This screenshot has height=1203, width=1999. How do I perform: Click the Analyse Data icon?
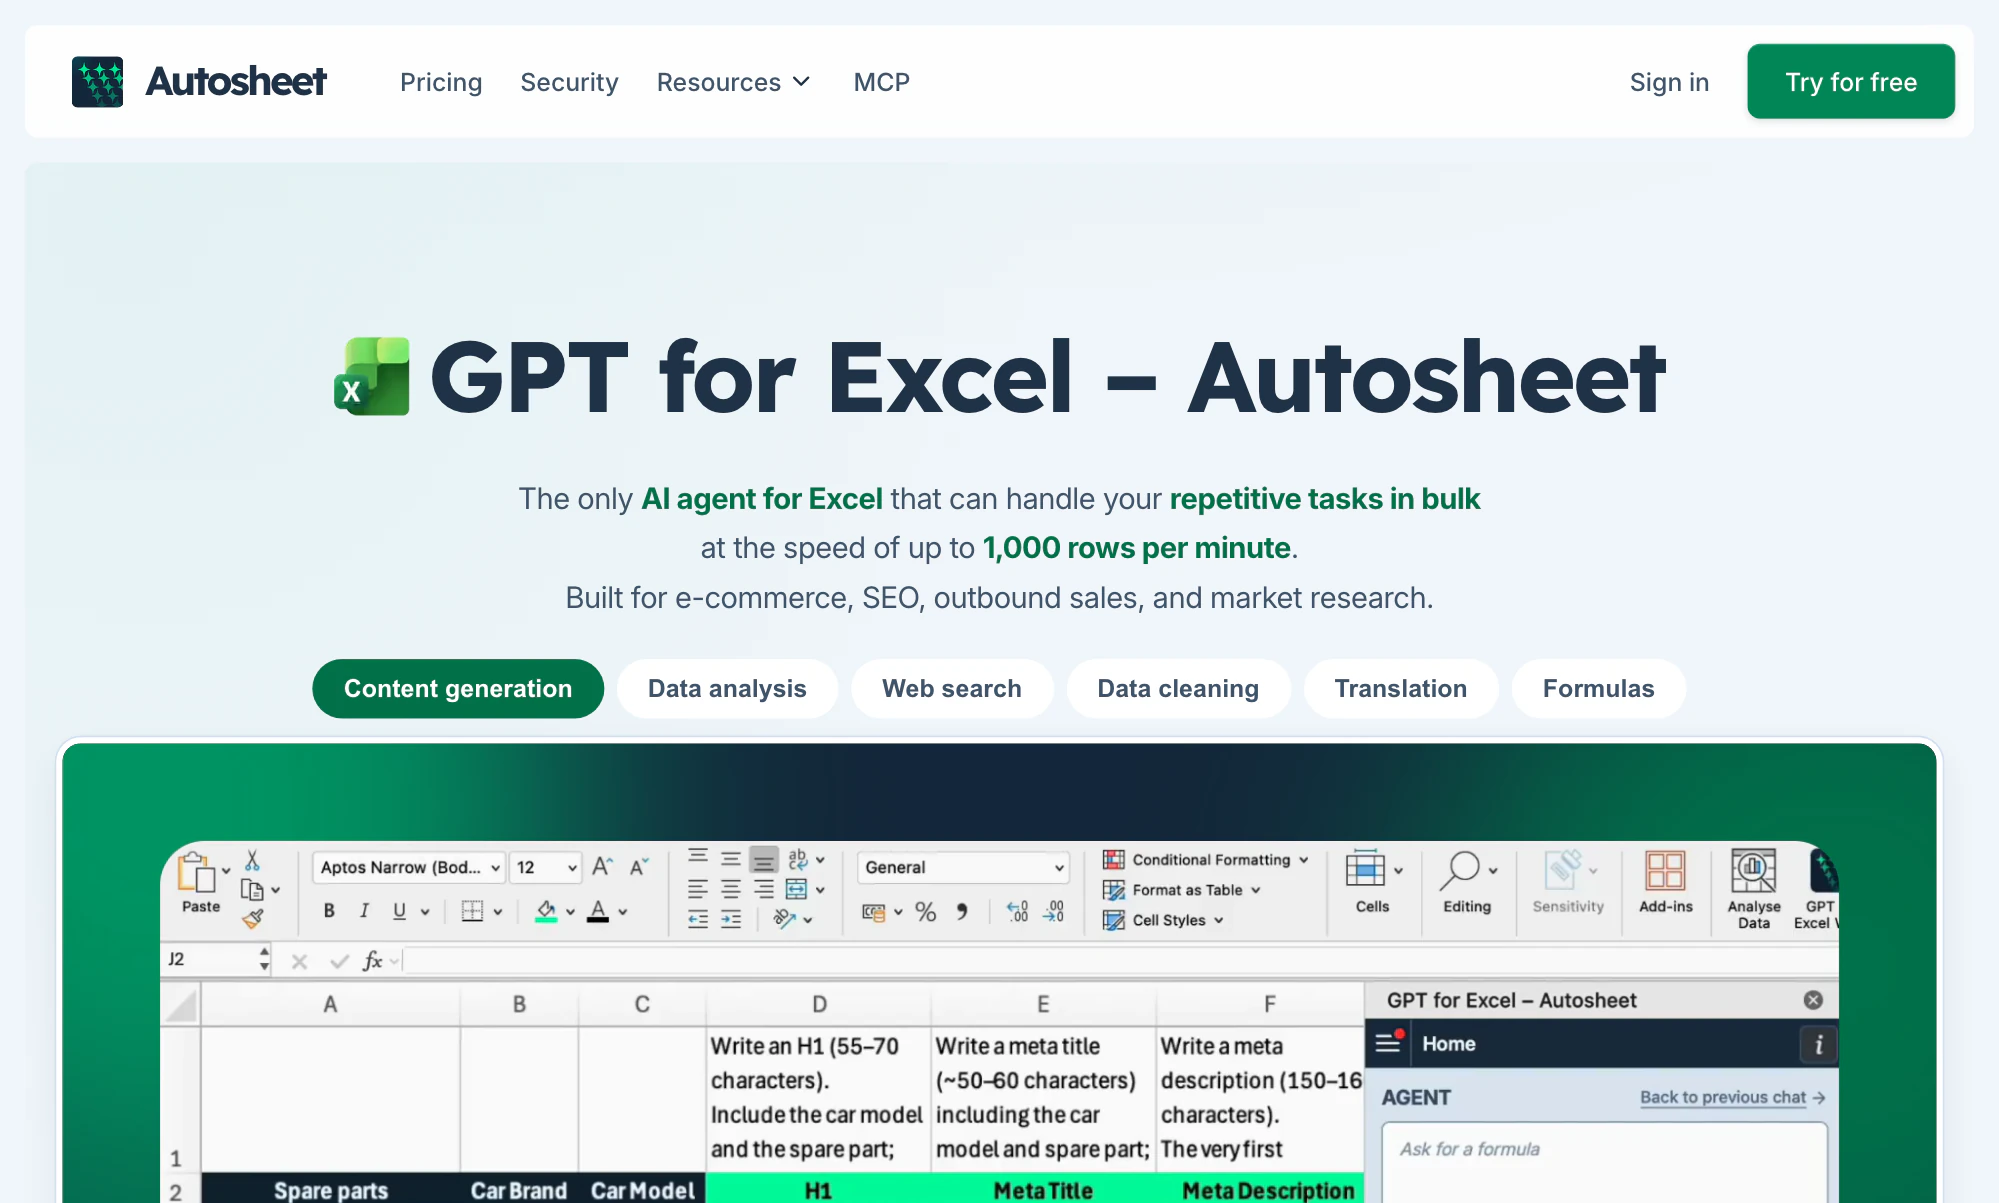[x=1753, y=871]
